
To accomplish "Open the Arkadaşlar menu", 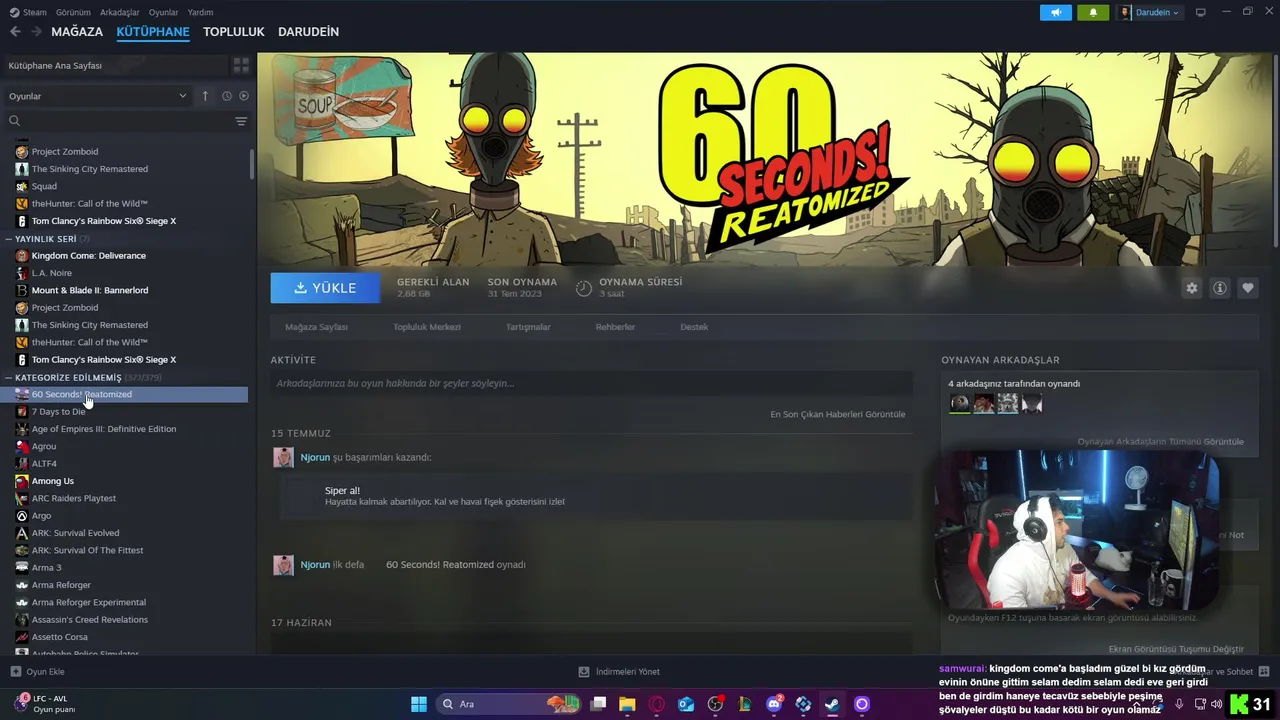I will point(120,12).
